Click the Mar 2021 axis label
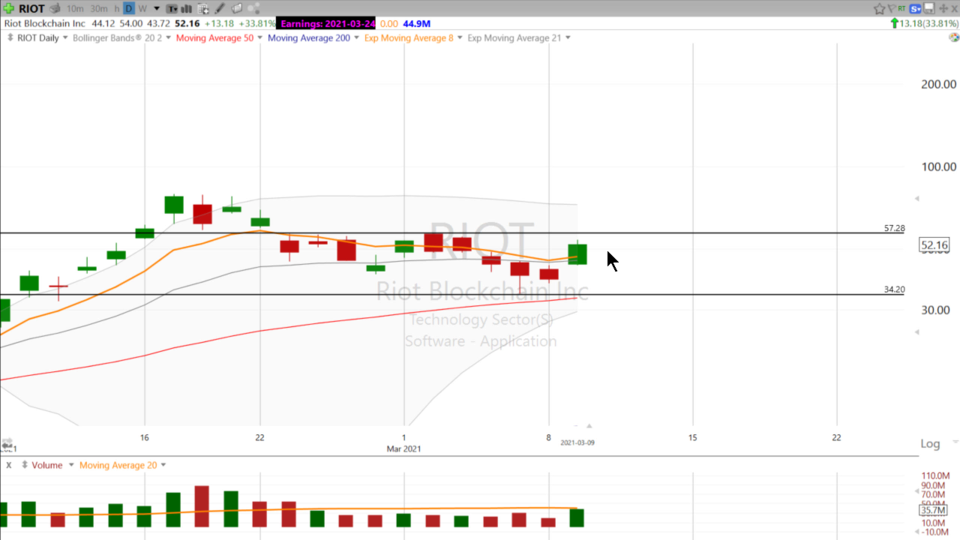 click(x=403, y=449)
